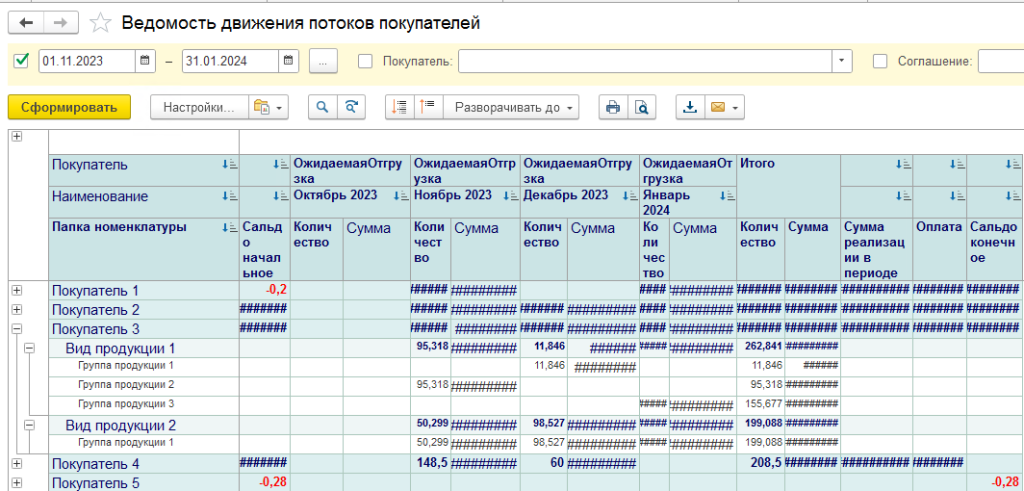Sort by the Наименование header sort icon

point(229,195)
